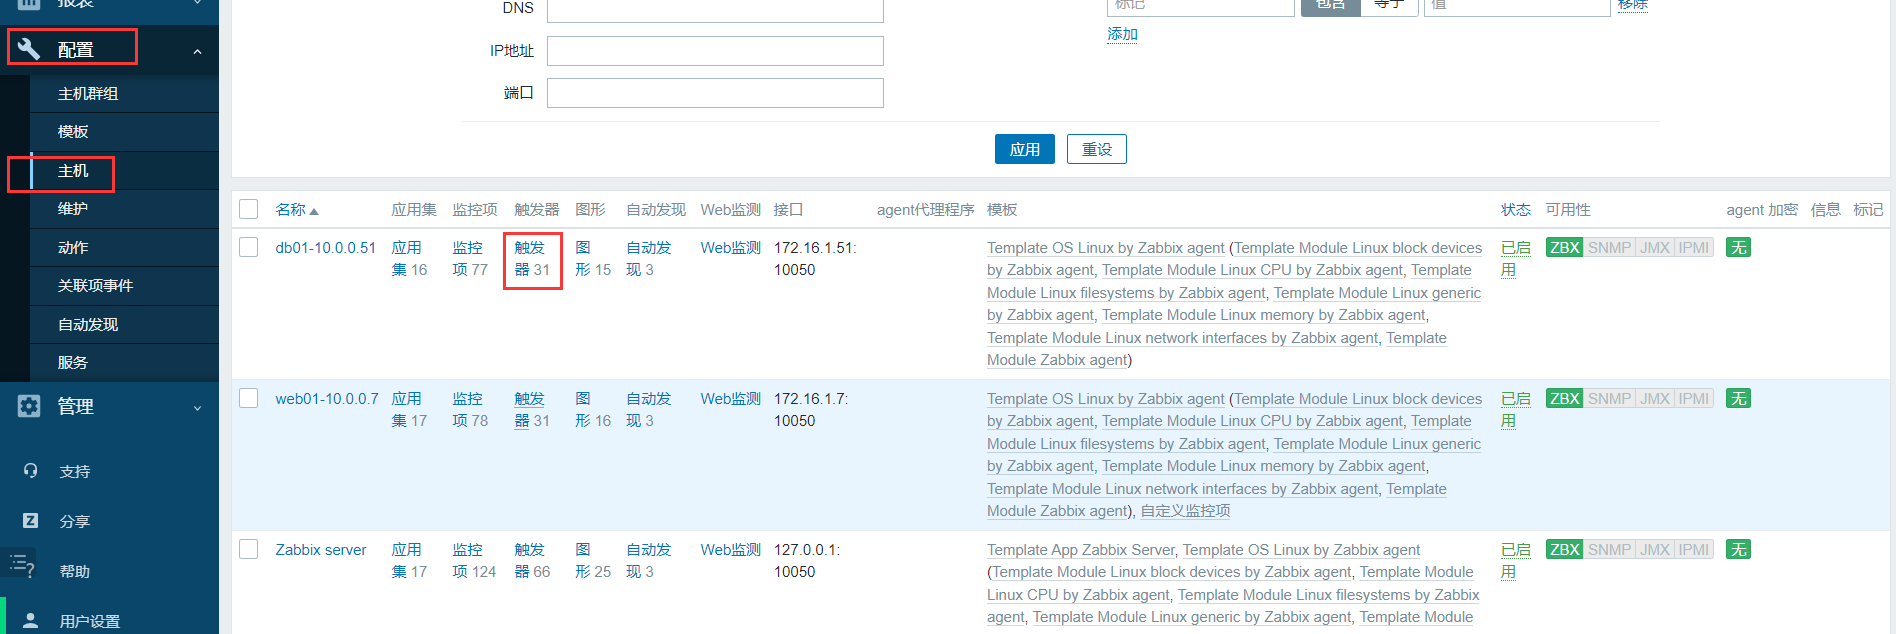Click the Z icon for 分享
1896x634 pixels.
30,521
